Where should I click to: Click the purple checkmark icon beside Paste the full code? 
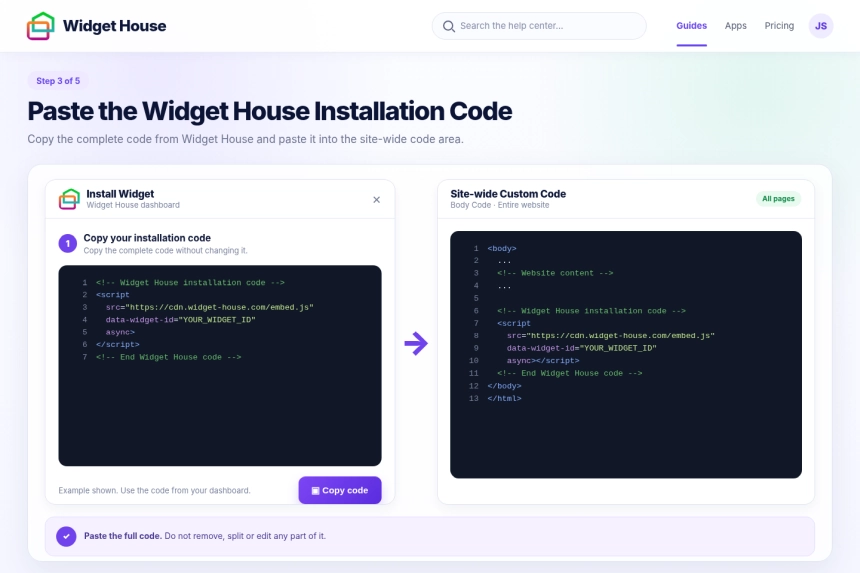66,536
